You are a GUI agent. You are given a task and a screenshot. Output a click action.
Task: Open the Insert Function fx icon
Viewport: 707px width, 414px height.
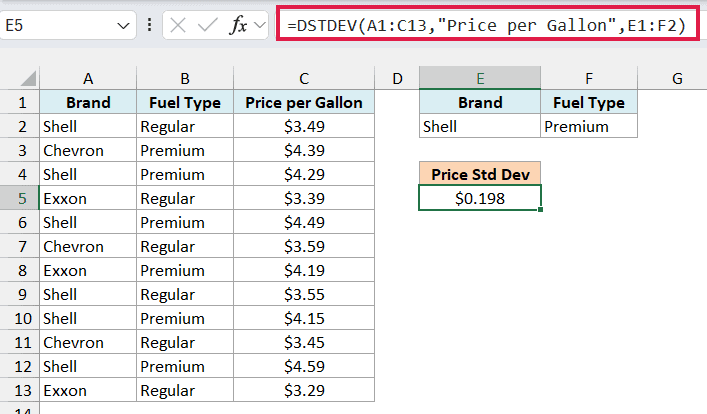point(238,26)
